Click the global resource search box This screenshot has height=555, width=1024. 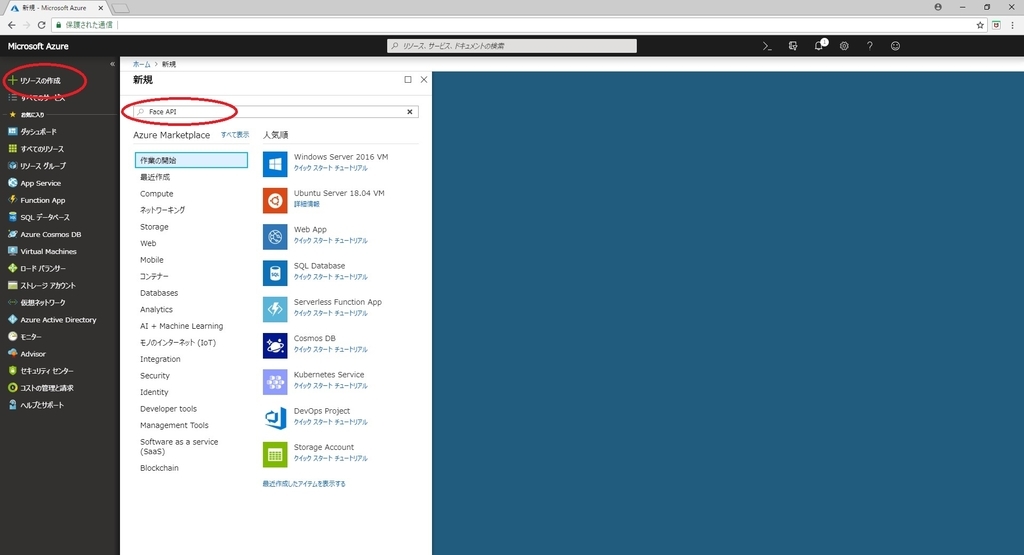click(511, 46)
